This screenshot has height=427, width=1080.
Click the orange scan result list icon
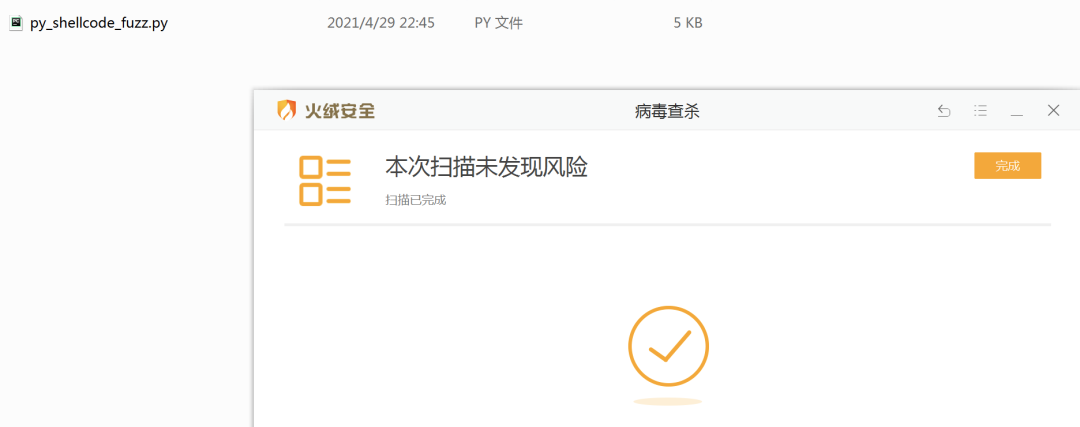(325, 180)
